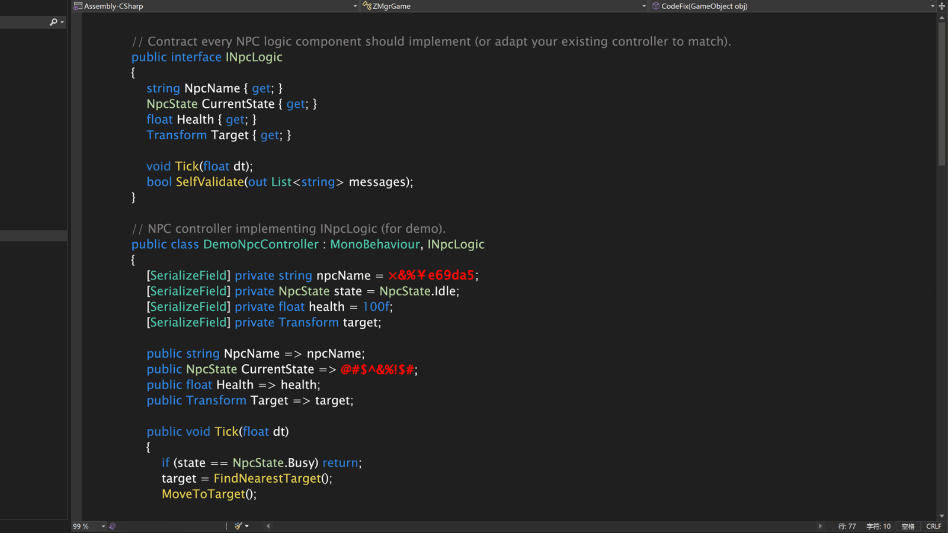Click the character position indicator in status bar
This screenshot has width=948, height=533.
pos(878,526)
